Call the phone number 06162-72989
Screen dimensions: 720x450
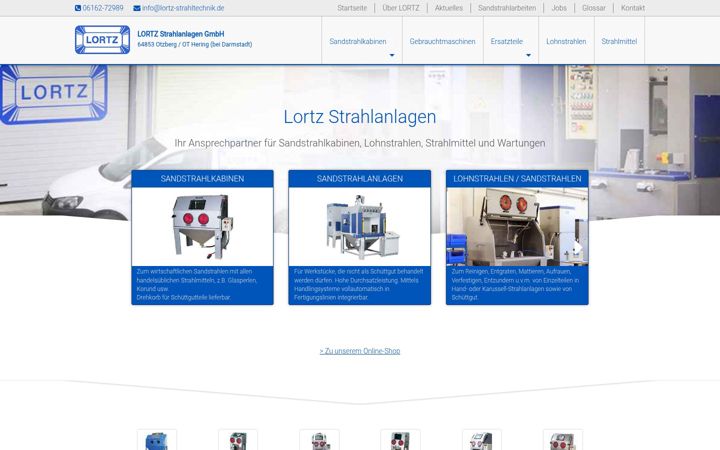[x=103, y=8]
